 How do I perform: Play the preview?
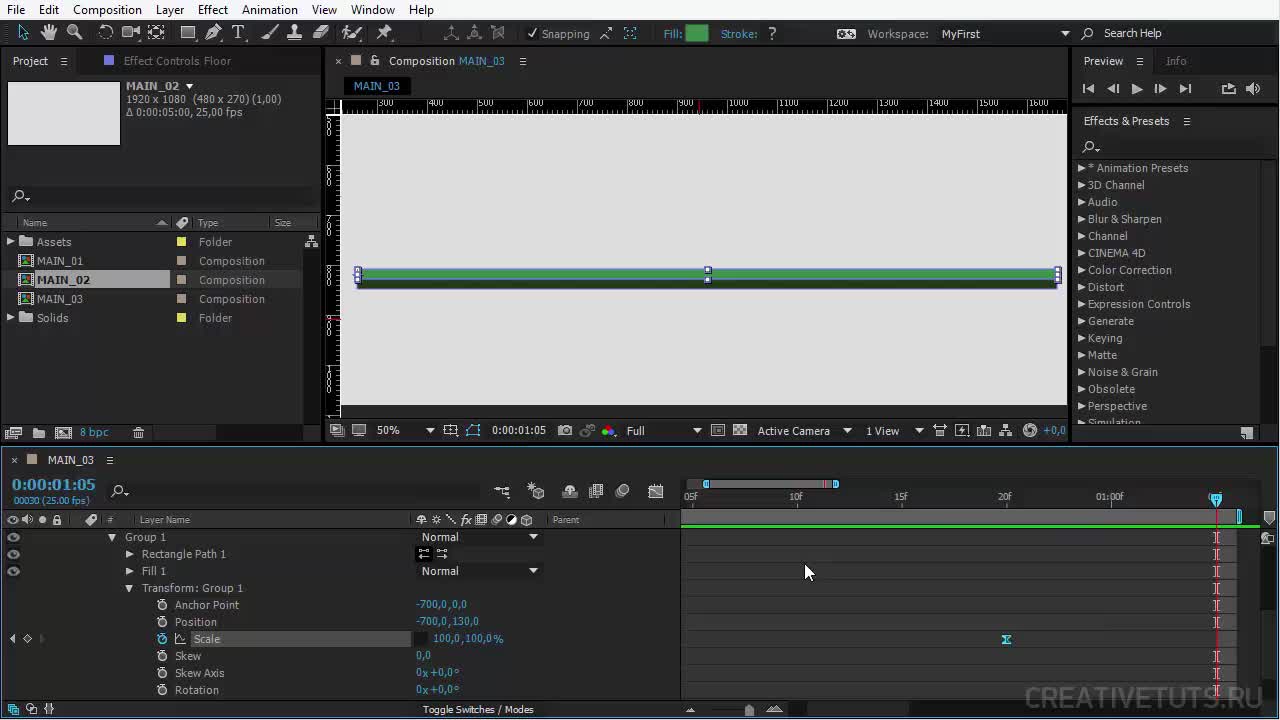1136,89
